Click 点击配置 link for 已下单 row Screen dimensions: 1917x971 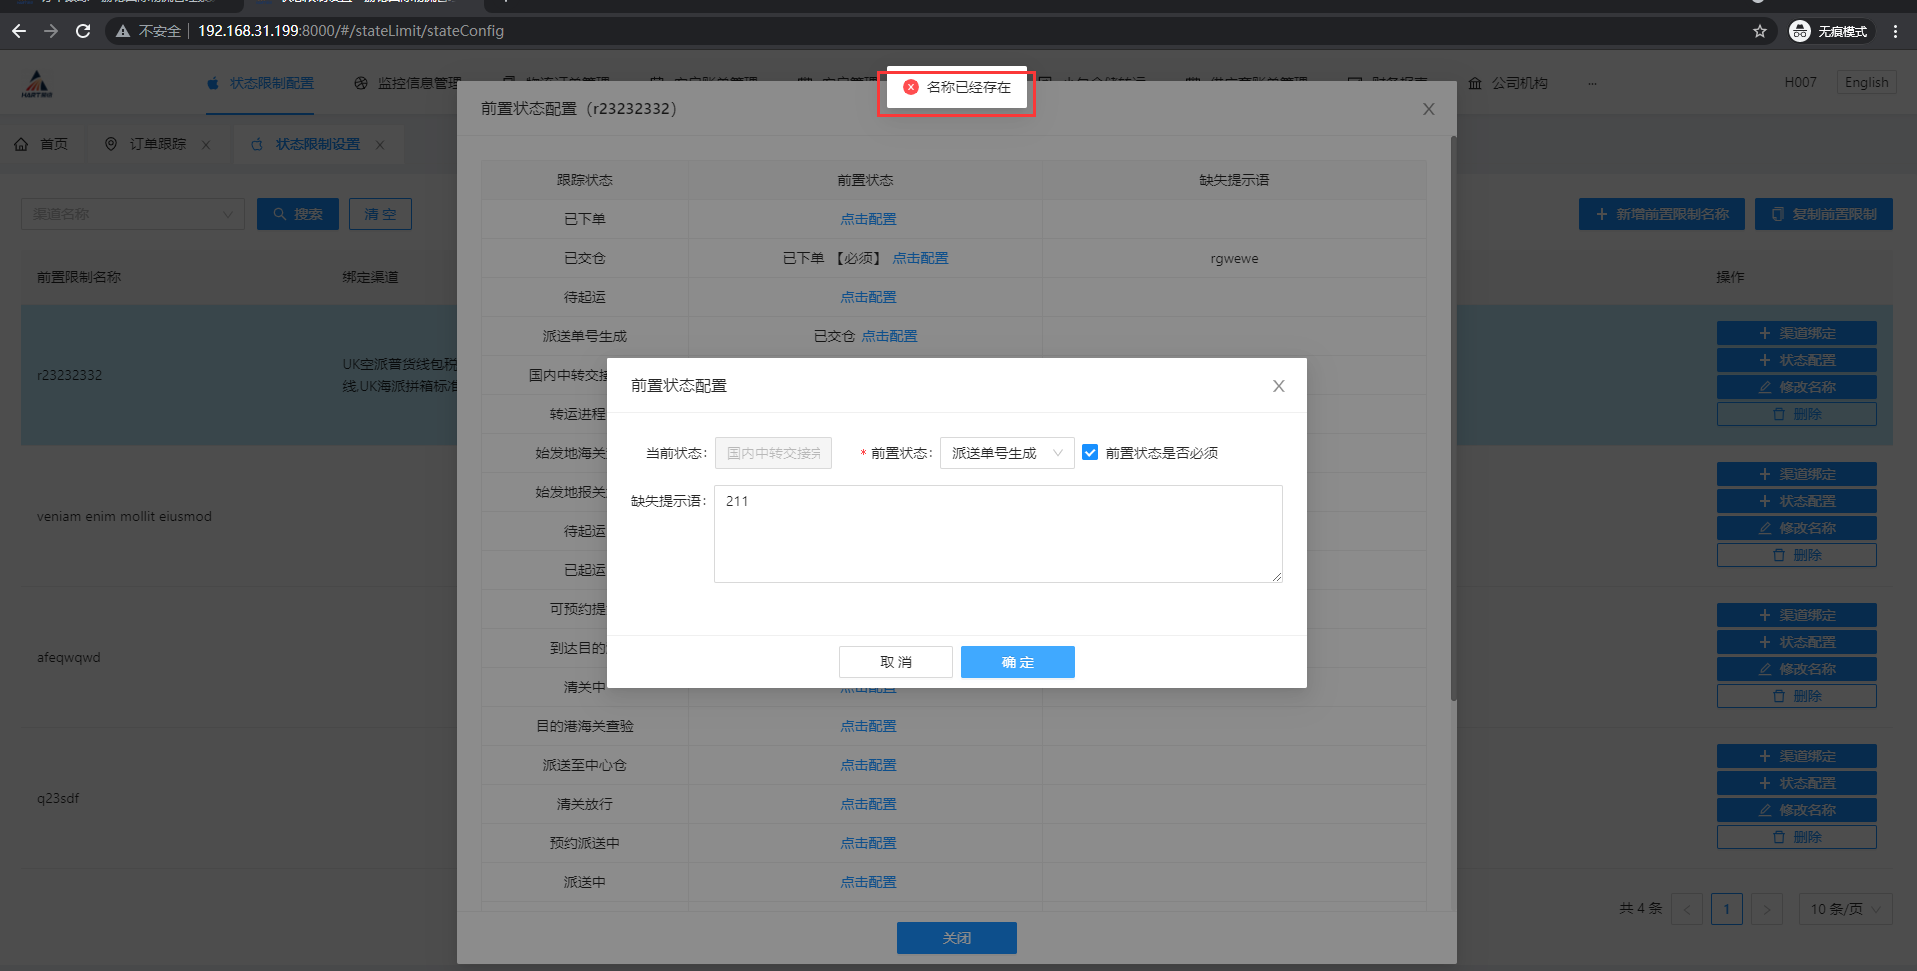click(x=868, y=219)
